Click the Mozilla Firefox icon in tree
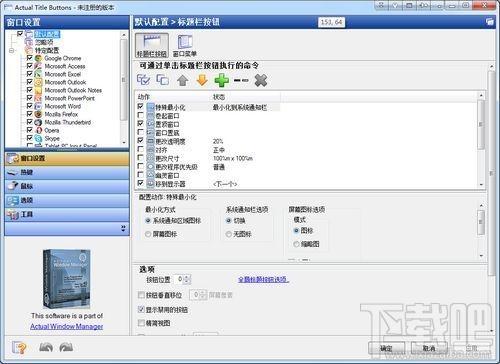Image resolution: width=500 pixels, height=364 pixels. click(x=39, y=114)
